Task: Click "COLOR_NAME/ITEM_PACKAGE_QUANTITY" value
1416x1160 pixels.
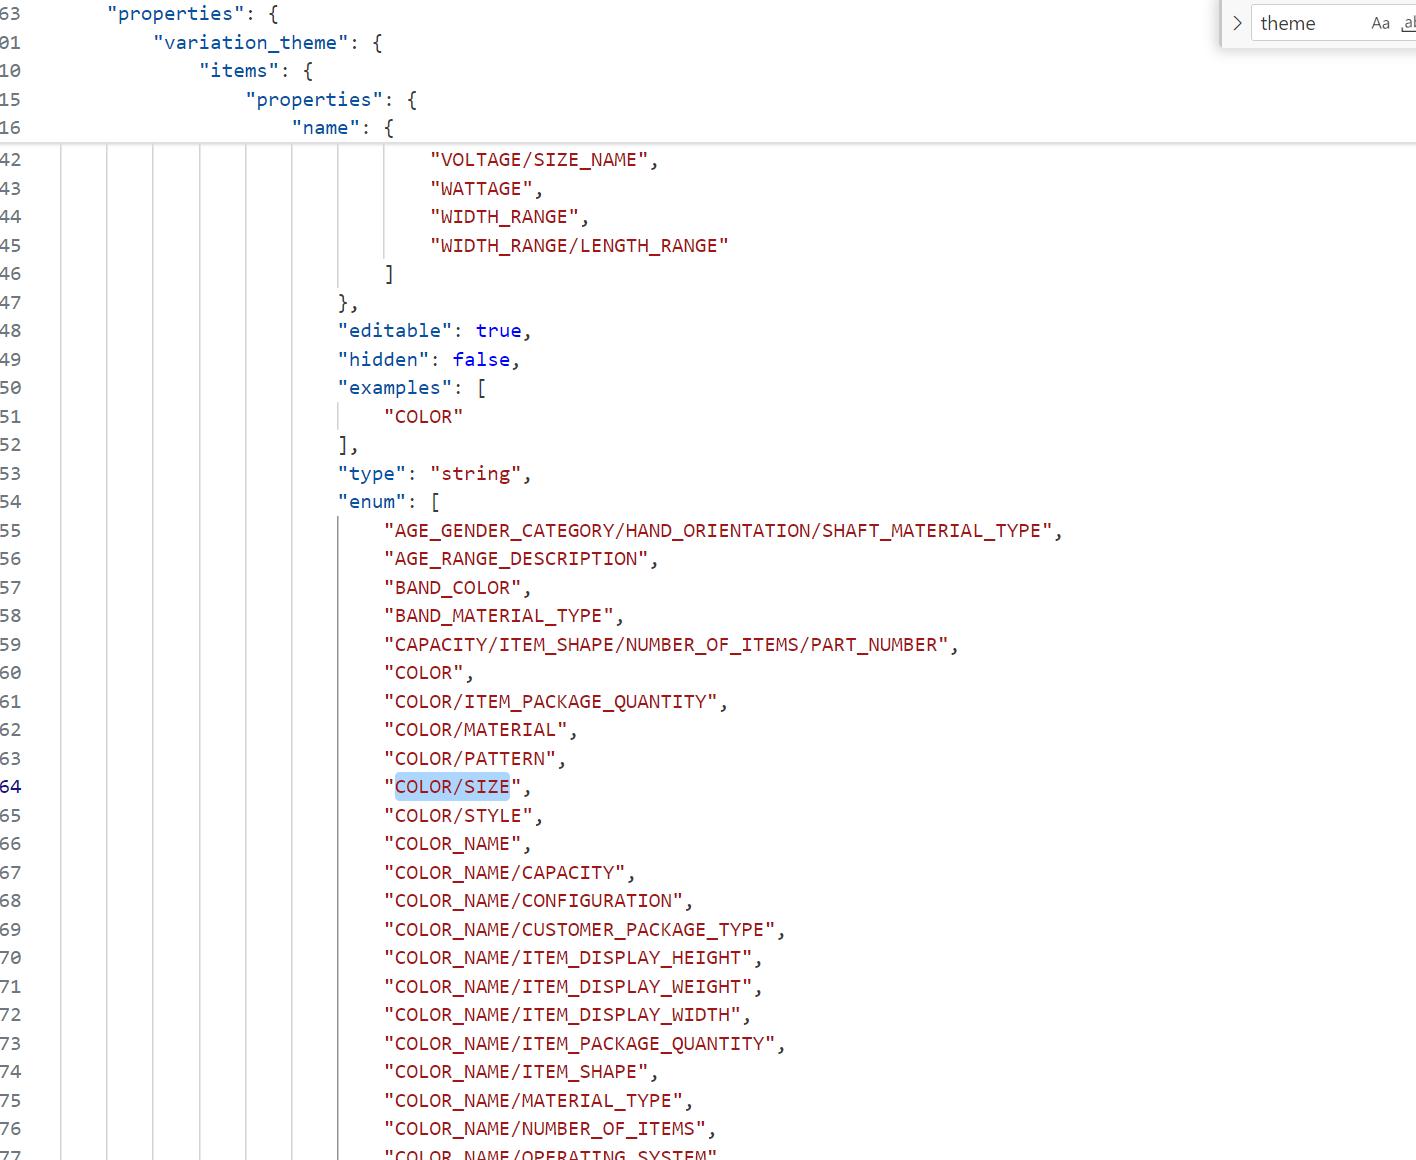Action: 580,1044
